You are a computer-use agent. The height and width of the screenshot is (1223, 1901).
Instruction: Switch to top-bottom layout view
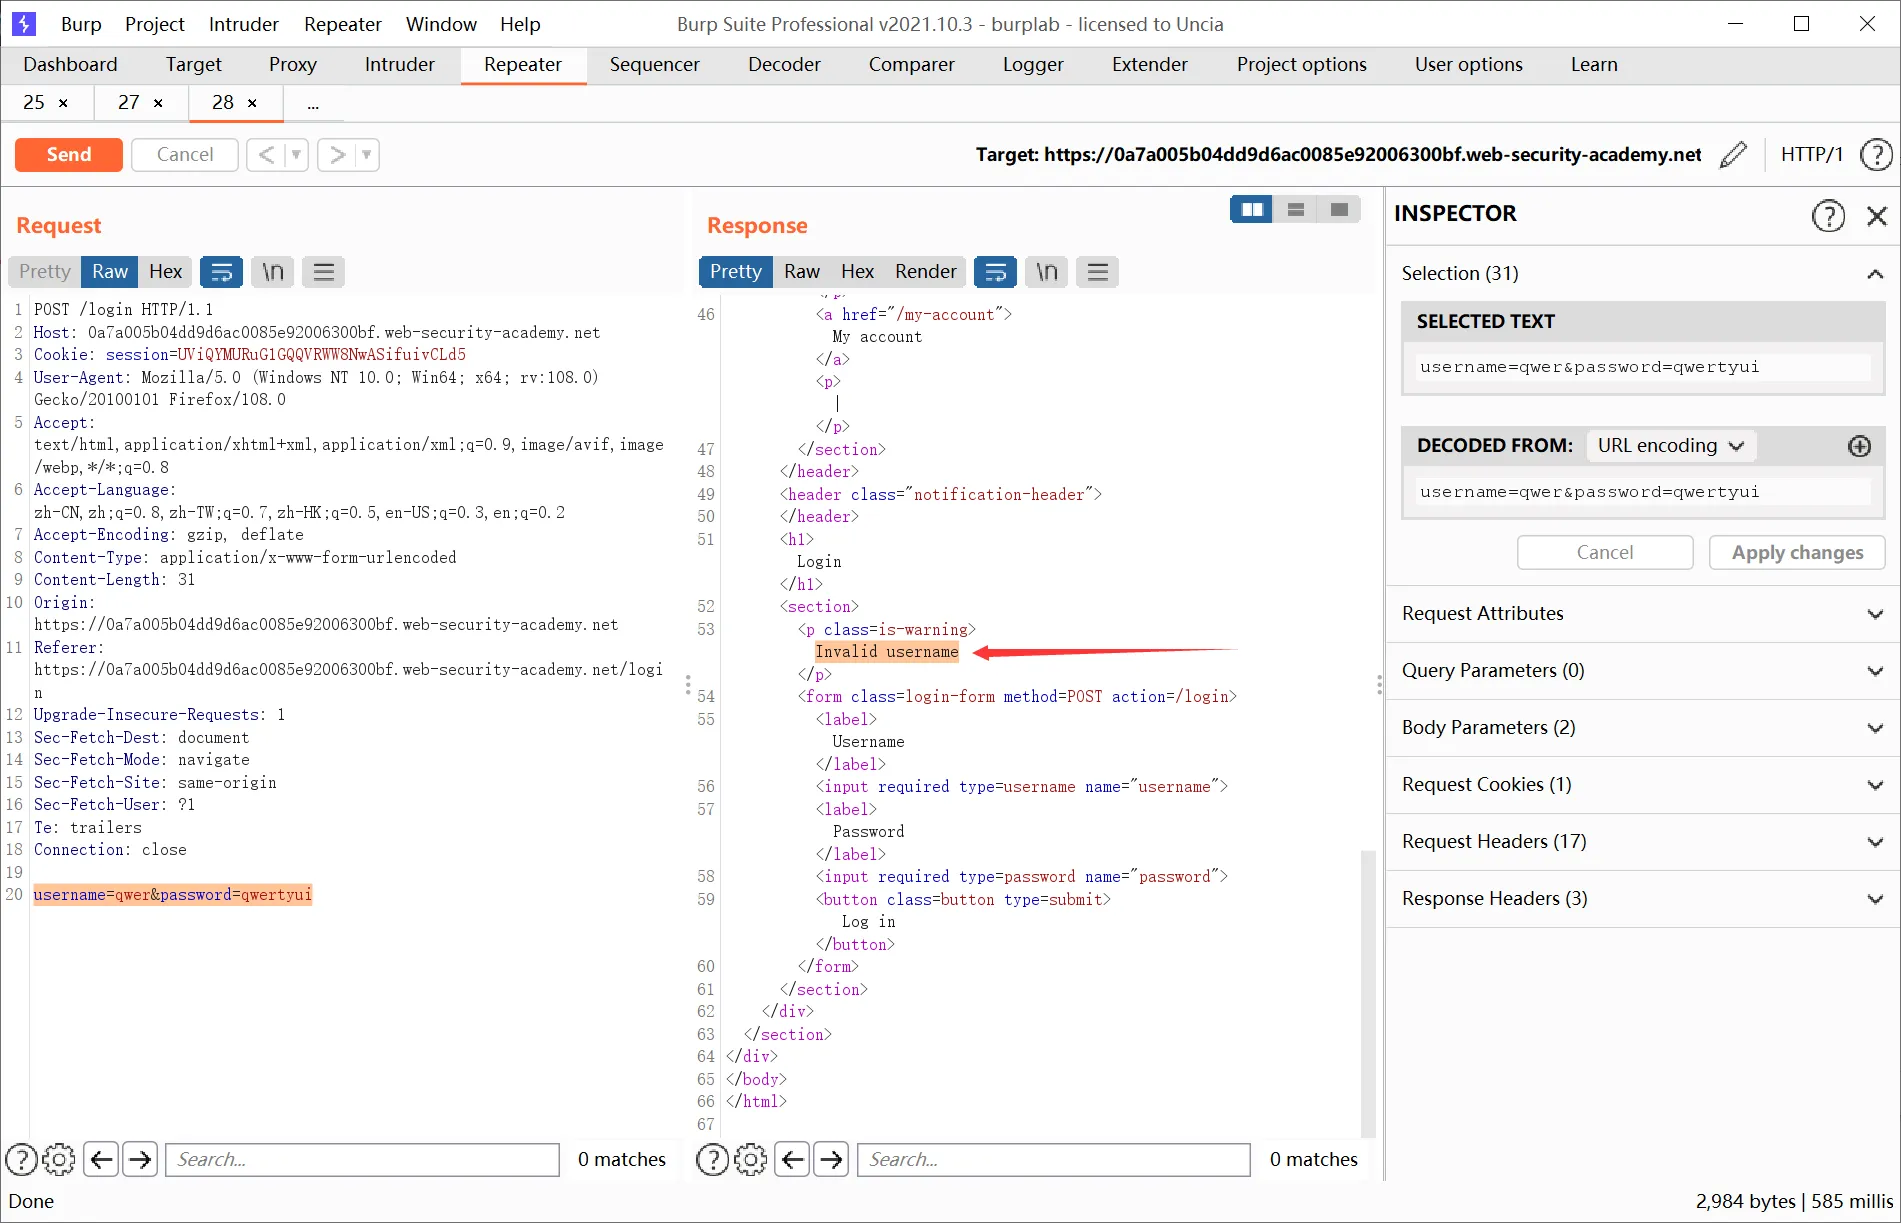(1296, 209)
